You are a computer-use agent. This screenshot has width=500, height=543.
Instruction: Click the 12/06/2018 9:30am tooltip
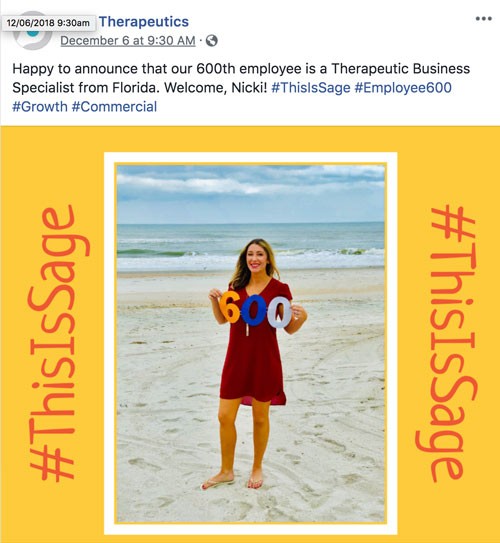coord(48,23)
